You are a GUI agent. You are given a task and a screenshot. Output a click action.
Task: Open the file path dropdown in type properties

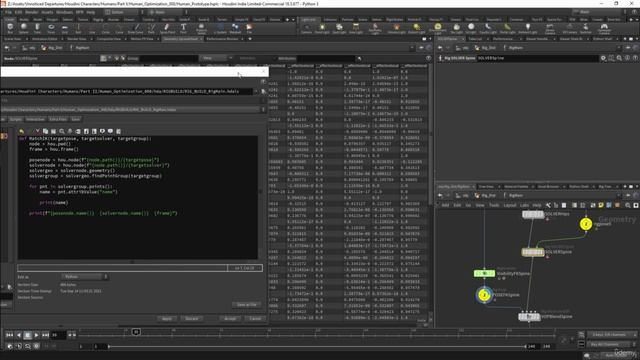256,91
